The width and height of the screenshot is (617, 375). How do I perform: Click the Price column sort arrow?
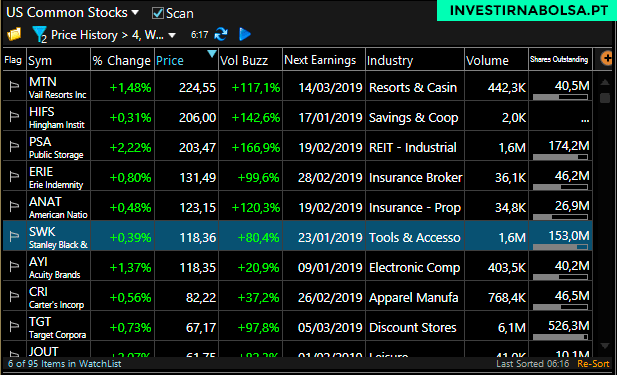(212, 54)
